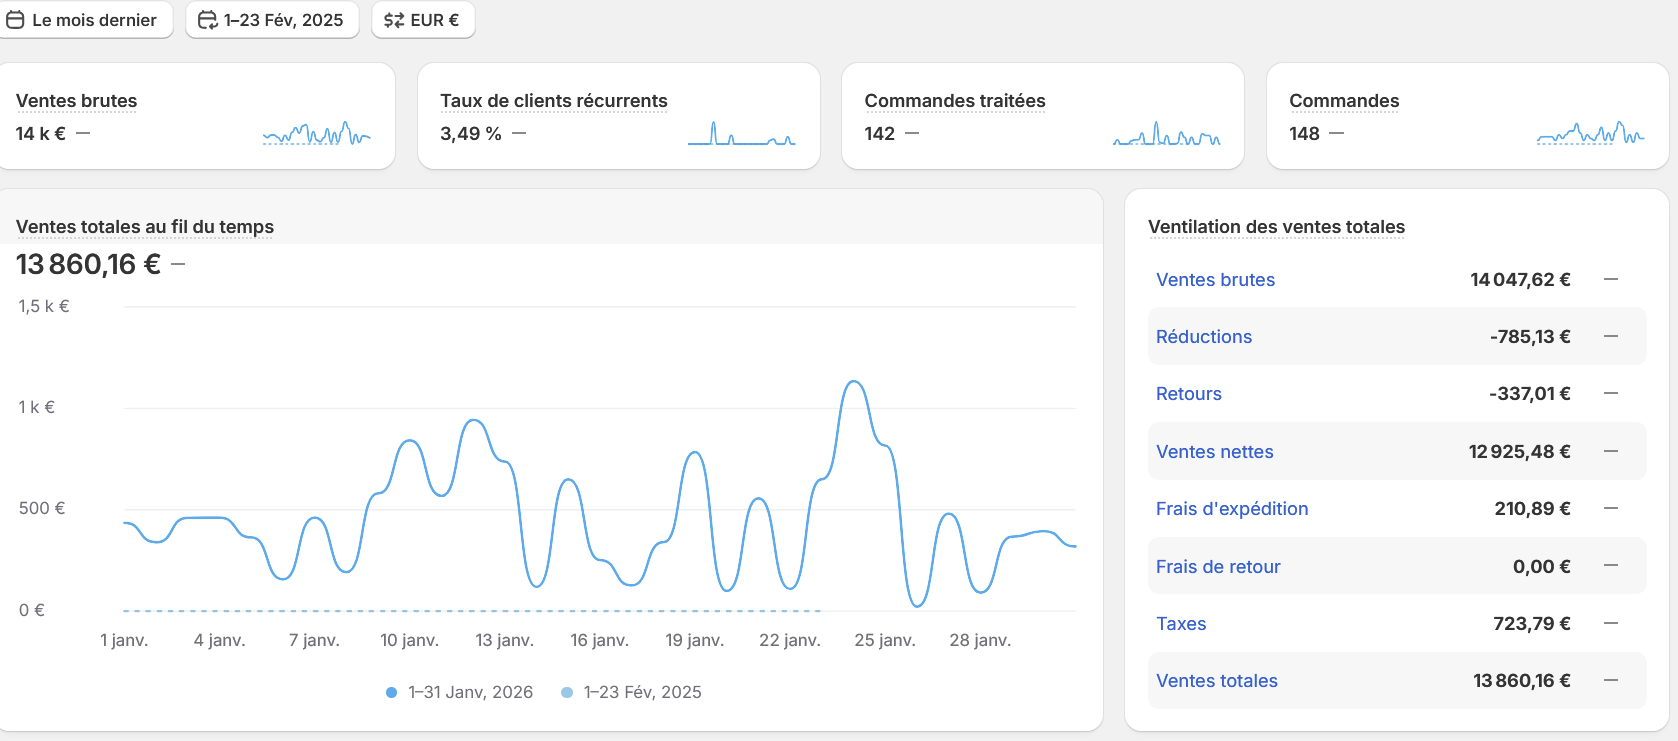Screen dimensions: 1678x741
Task: Open the Réductions breakdown link
Action: (x=1203, y=337)
